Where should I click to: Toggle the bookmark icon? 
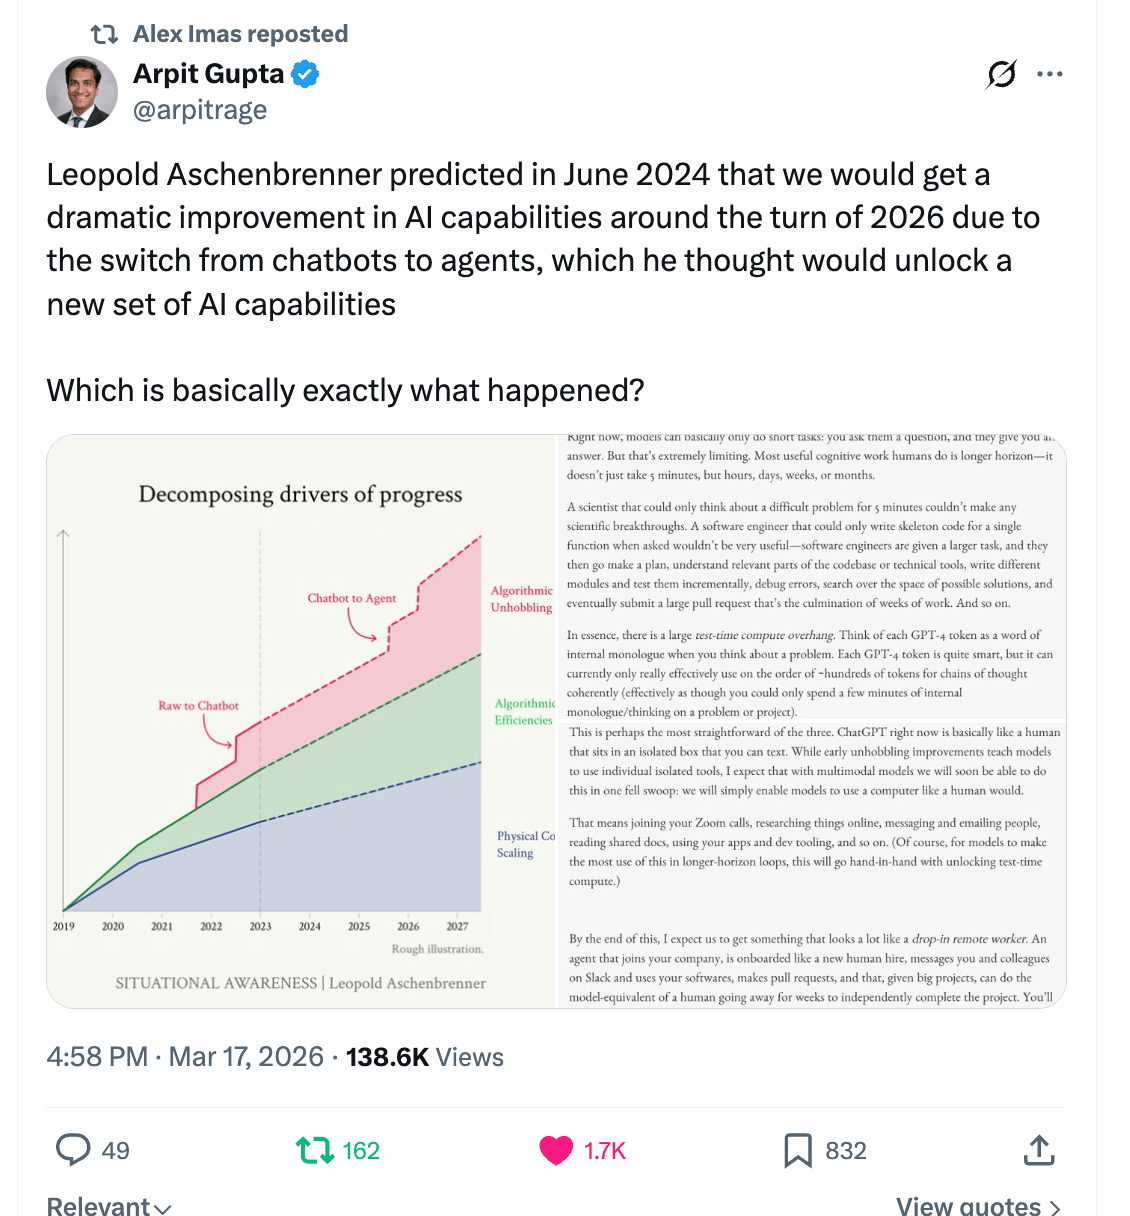point(797,1150)
